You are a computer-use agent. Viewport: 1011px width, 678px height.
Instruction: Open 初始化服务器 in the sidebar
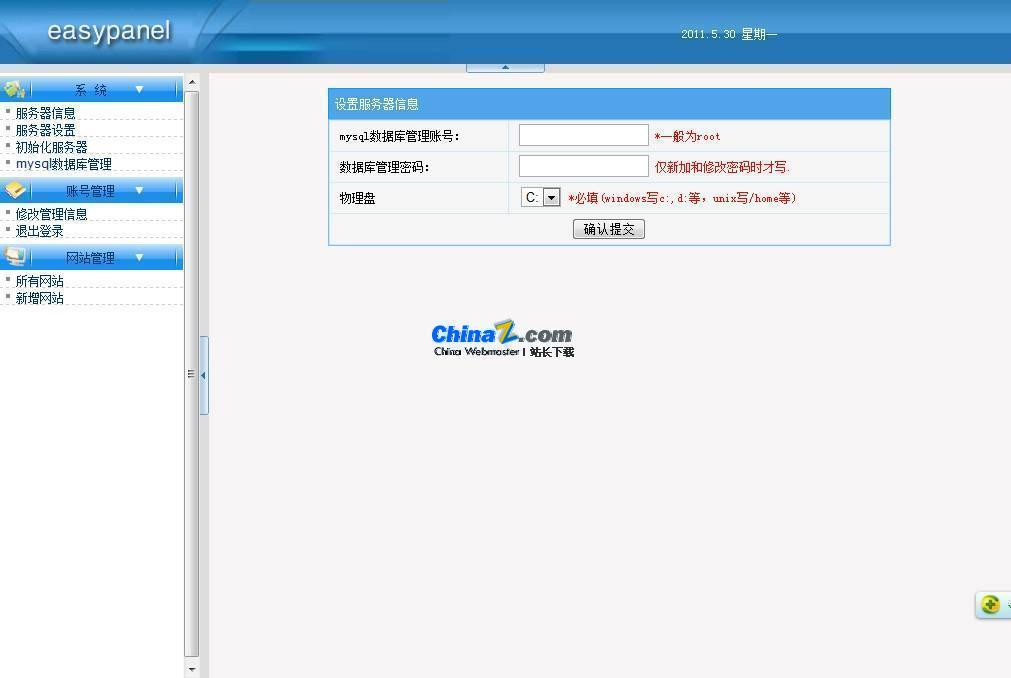coord(52,147)
